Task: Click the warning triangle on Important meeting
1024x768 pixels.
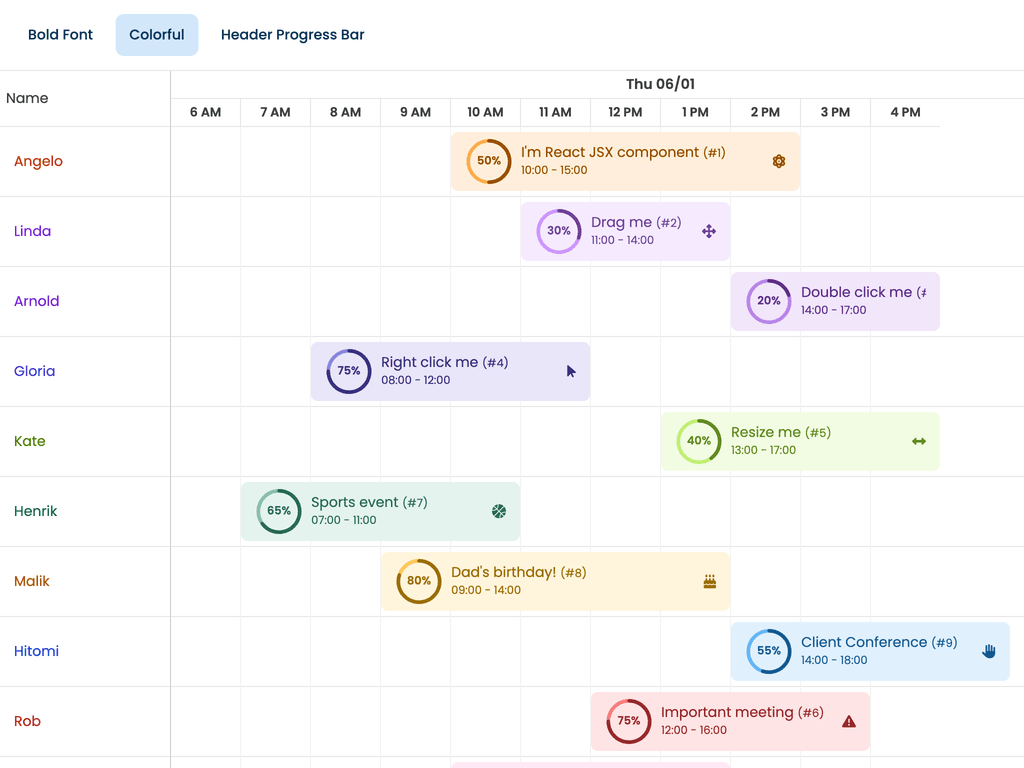Action: coord(849,721)
